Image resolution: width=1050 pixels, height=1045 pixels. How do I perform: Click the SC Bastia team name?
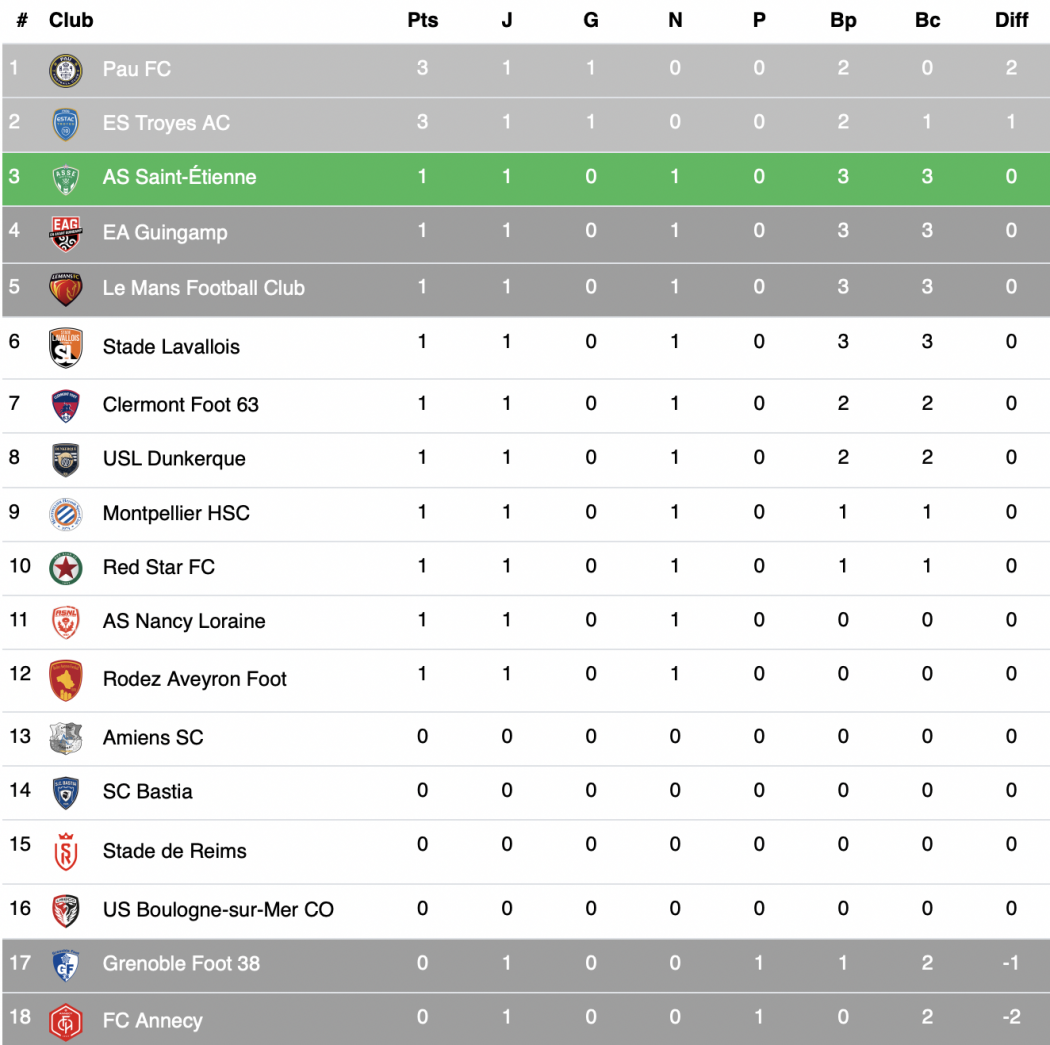pyautogui.click(x=147, y=791)
